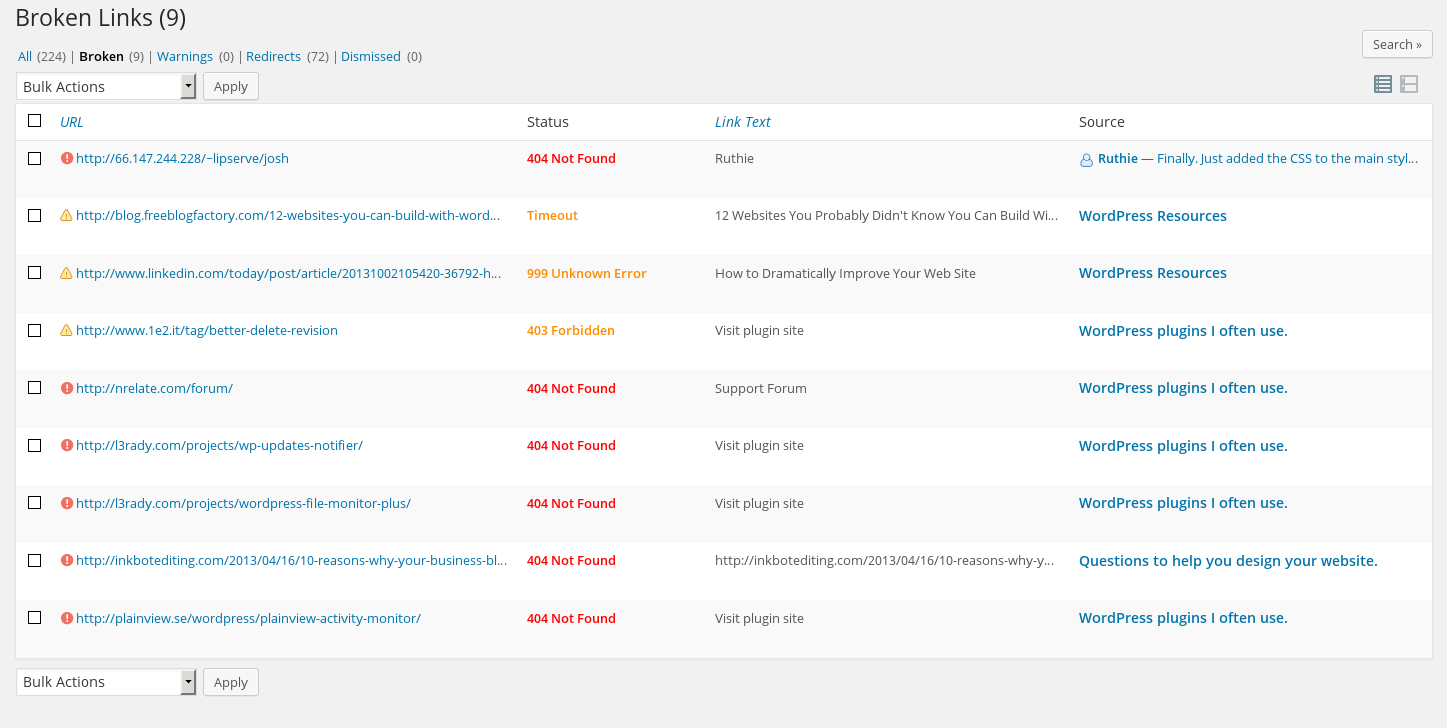This screenshot has width=1447, height=728.
Task: Click the error icon beside wordpress-file-monitor-plus URL
Action: [x=67, y=503]
